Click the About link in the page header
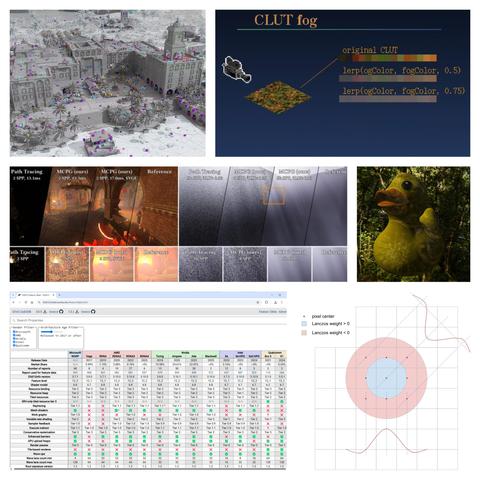 tap(282, 312)
